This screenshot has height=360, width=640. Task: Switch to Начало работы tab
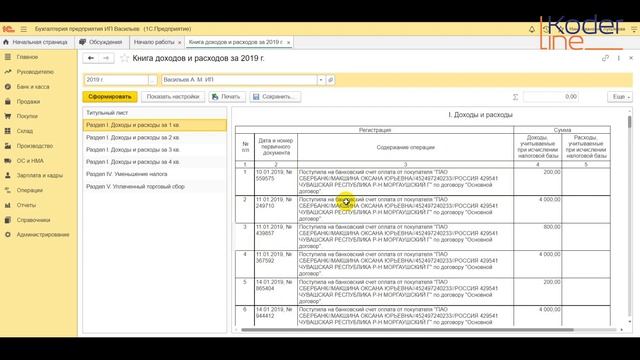tap(154, 42)
